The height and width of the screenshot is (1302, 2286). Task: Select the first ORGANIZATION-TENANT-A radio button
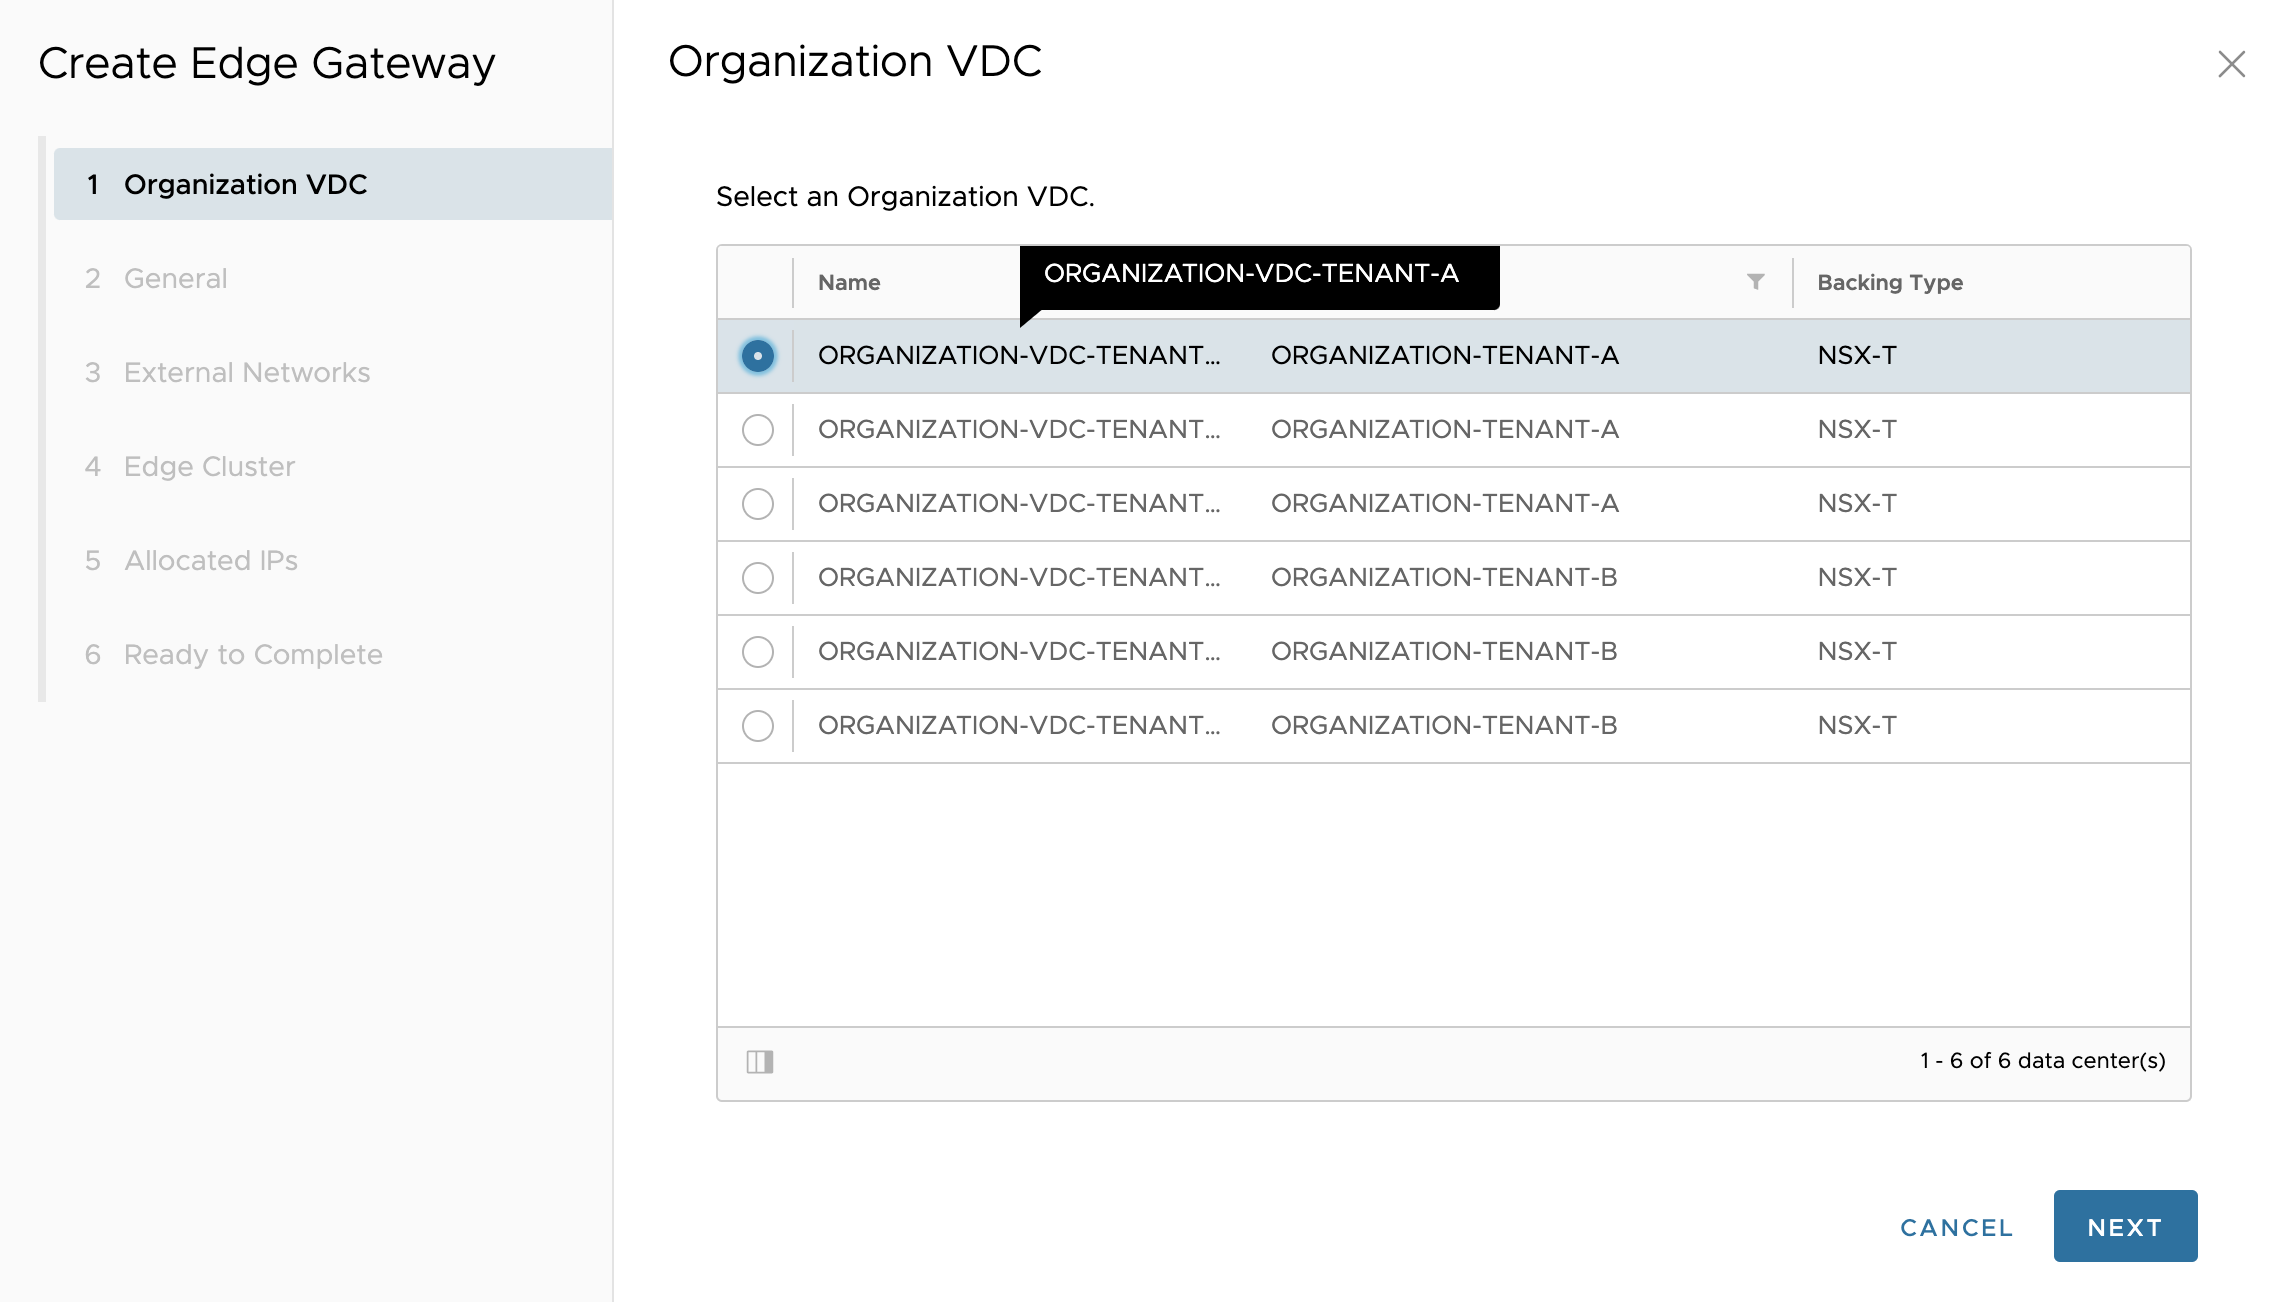tap(758, 356)
